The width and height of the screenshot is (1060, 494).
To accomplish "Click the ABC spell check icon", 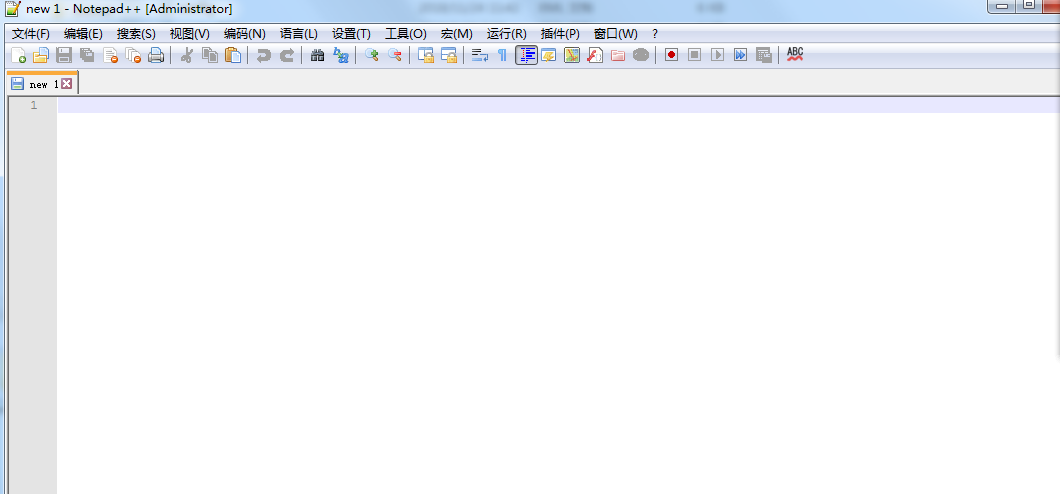I will pos(795,54).
